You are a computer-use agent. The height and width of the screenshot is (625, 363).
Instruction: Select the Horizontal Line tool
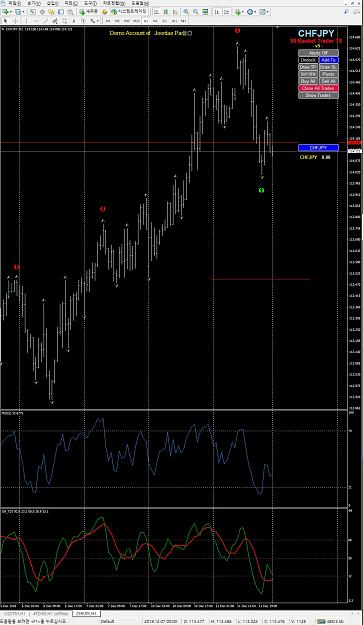[x=36, y=20]
